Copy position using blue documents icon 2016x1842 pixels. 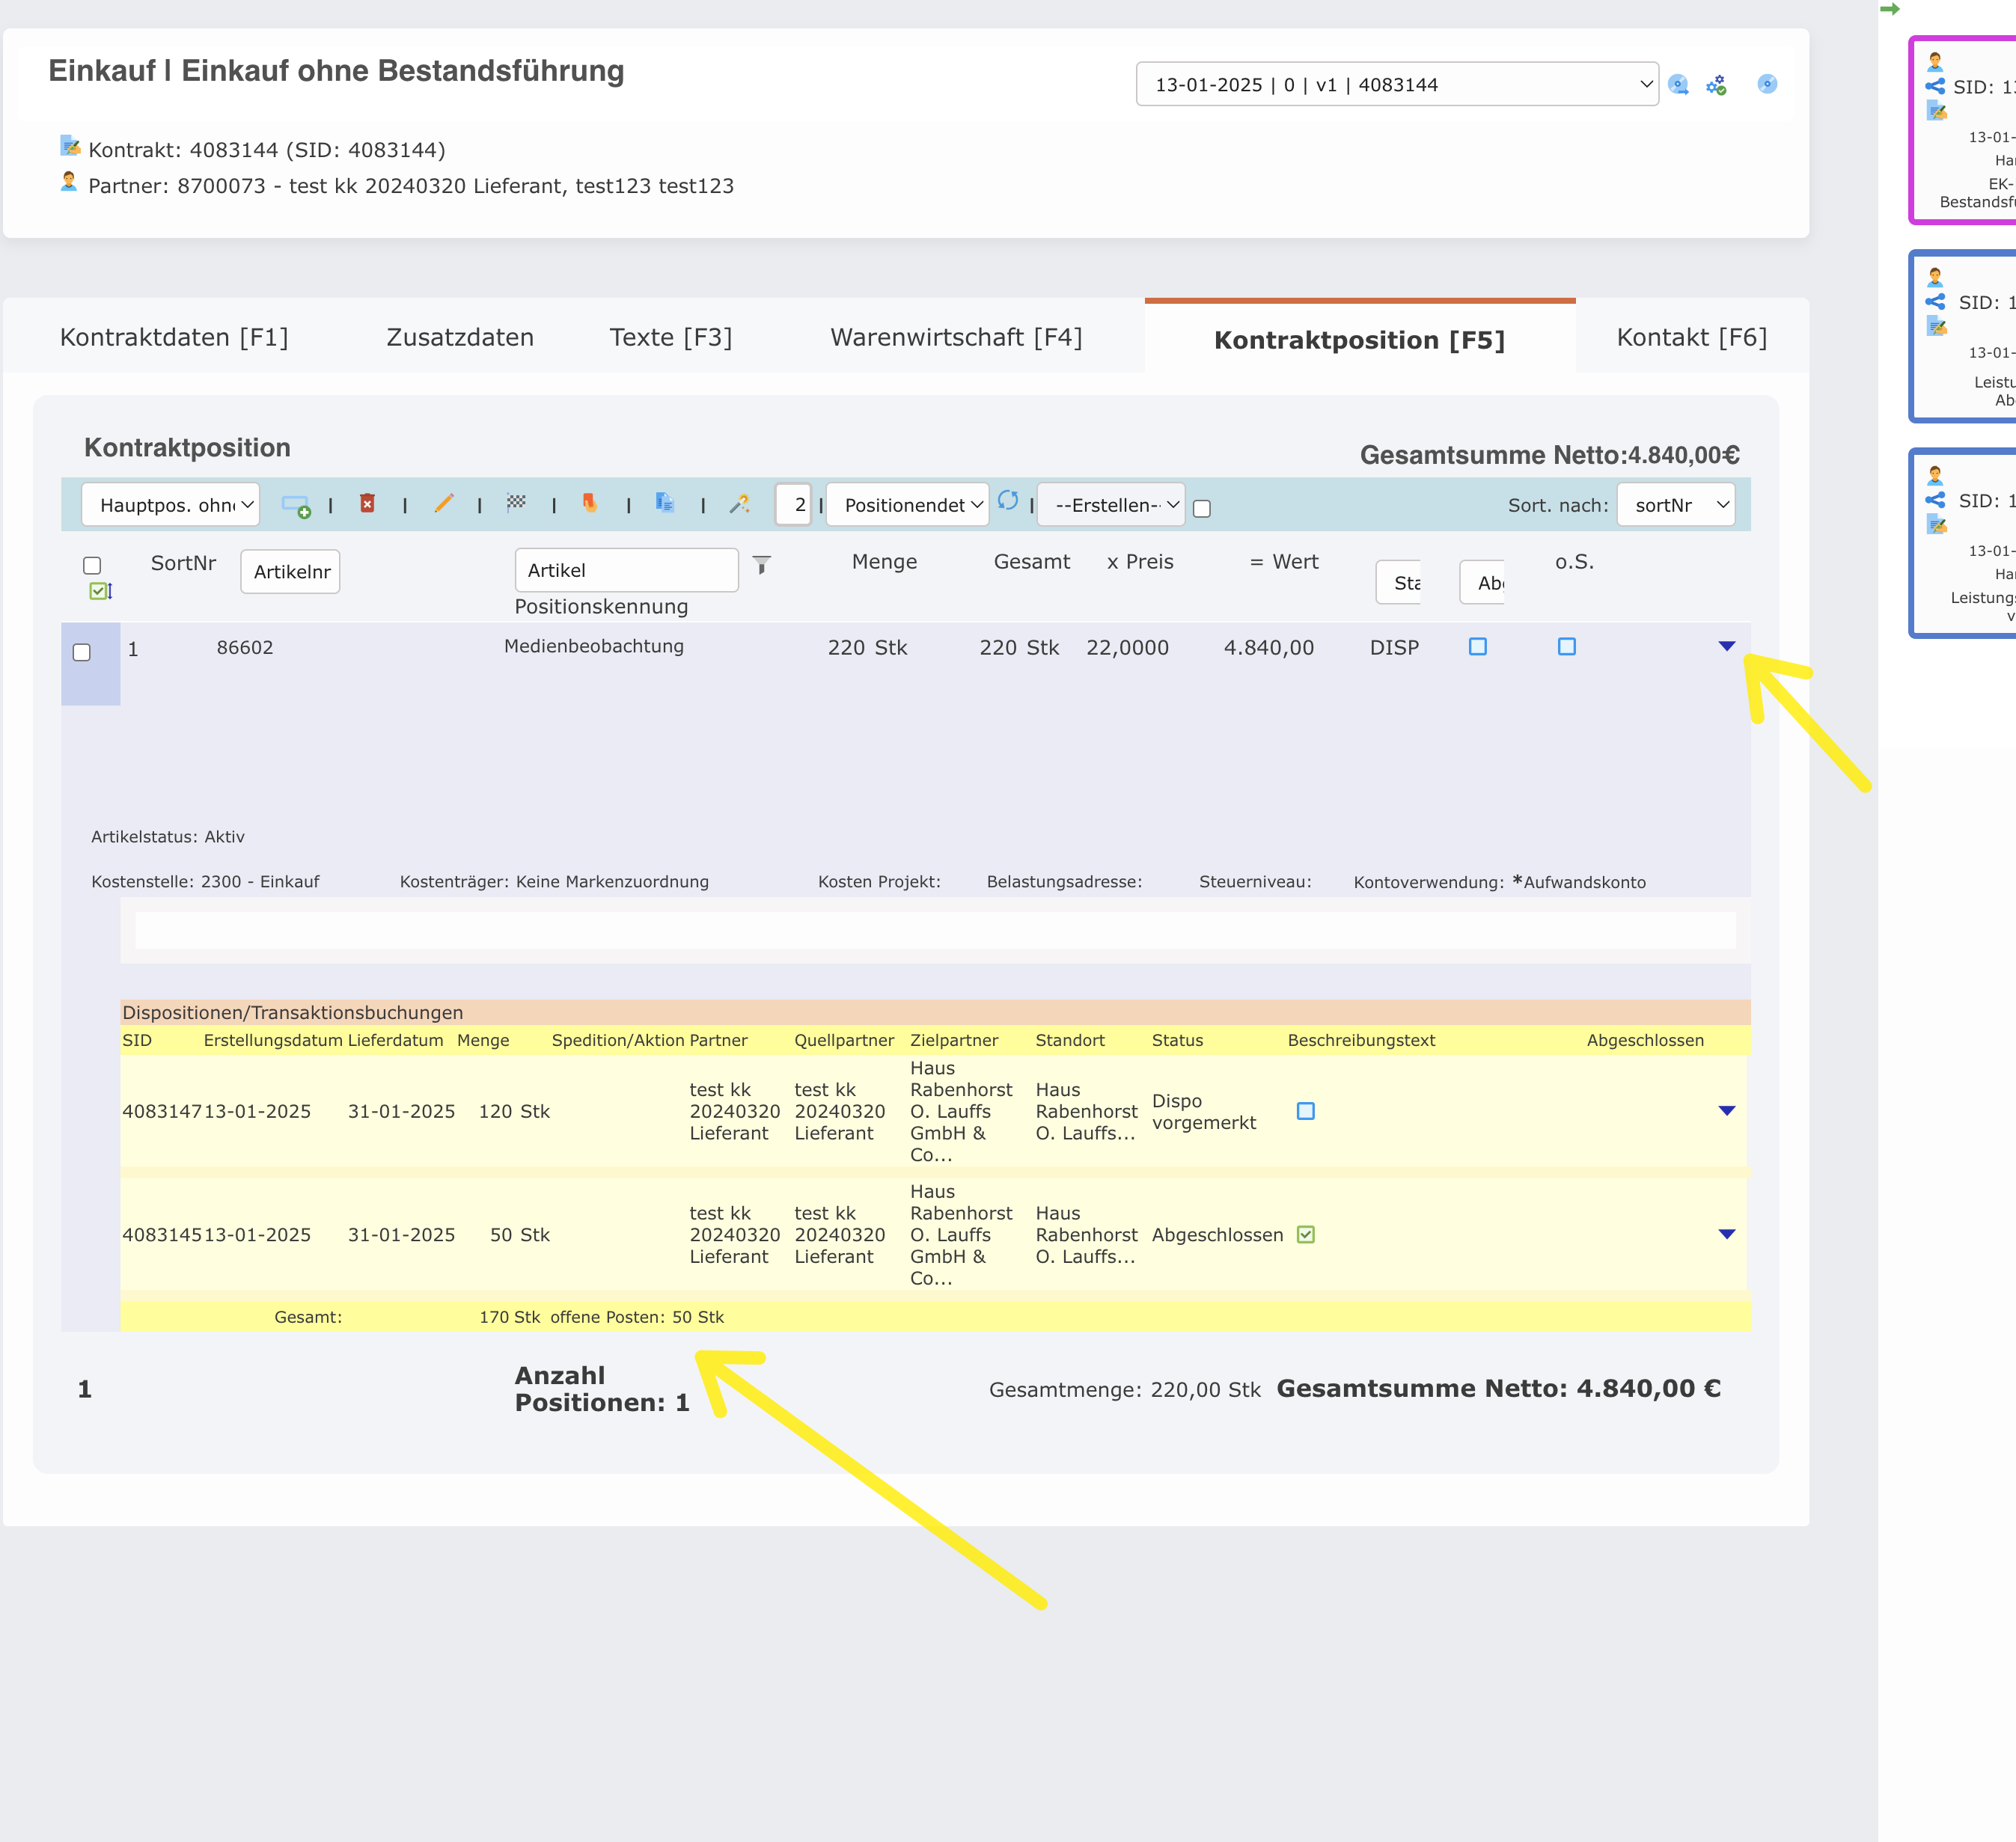point(665,504)
